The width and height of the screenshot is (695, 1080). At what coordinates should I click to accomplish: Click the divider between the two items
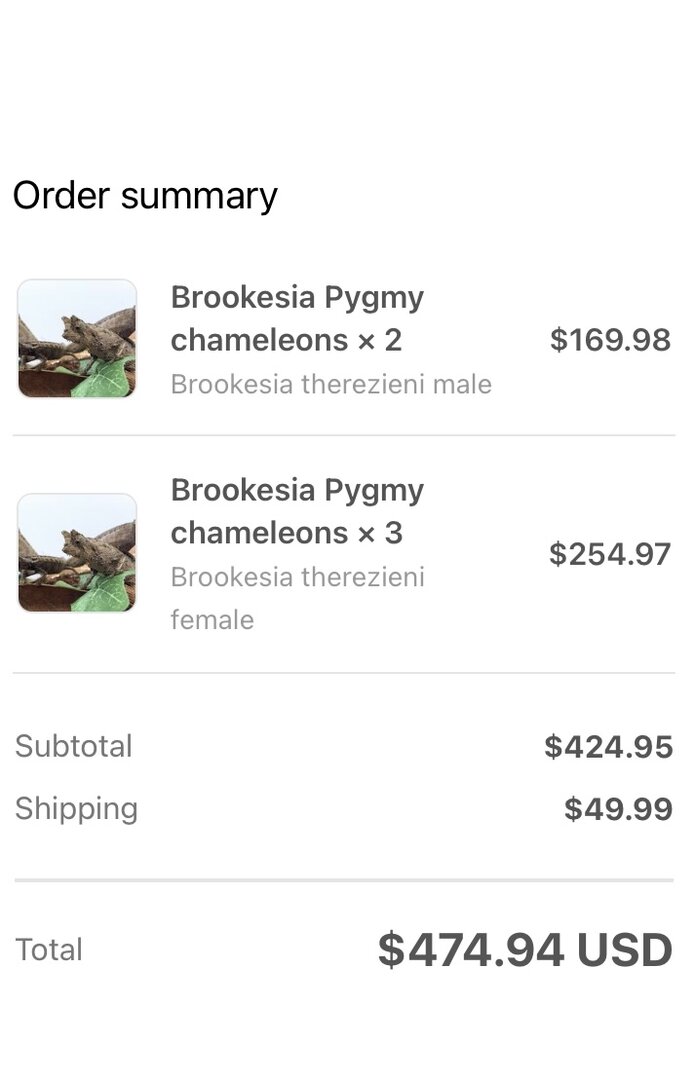344,435
